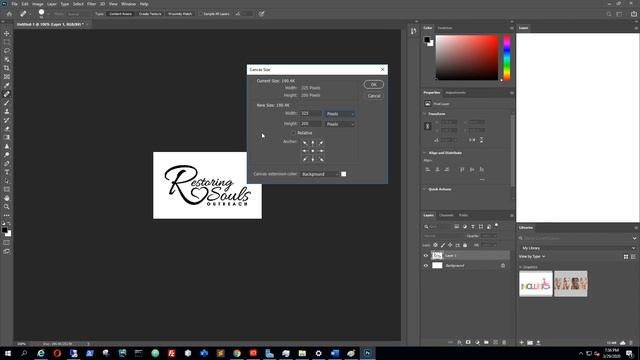Select the Eraser tool
This screenshot has width=640, height=360.
click(x=7, y=129)
